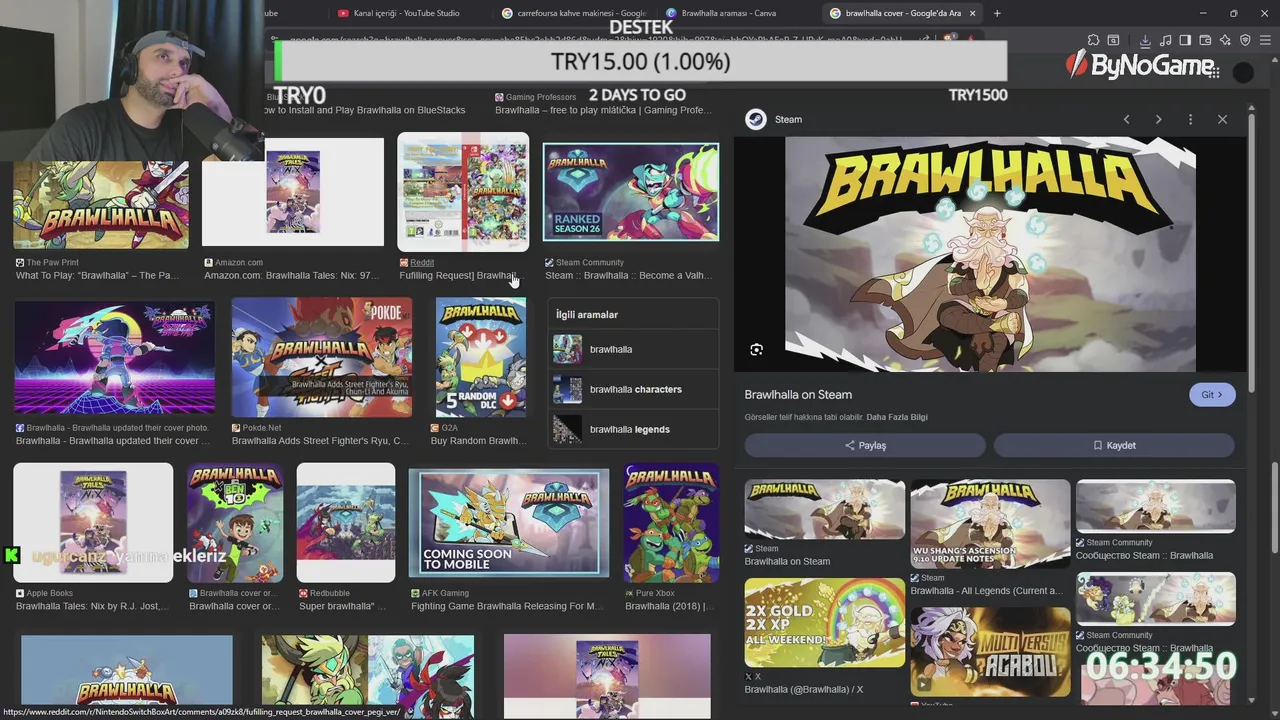The height and width of the screenshot is (720, 1280).
Task: Click 'Gaming Professors' source label
Action: point(541,97)
